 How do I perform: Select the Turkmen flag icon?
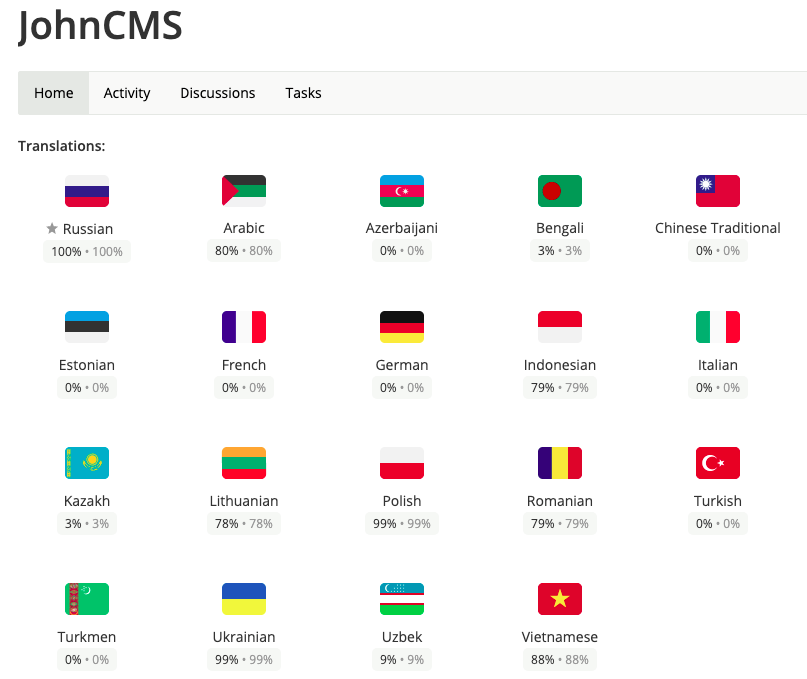pos(87,599)
